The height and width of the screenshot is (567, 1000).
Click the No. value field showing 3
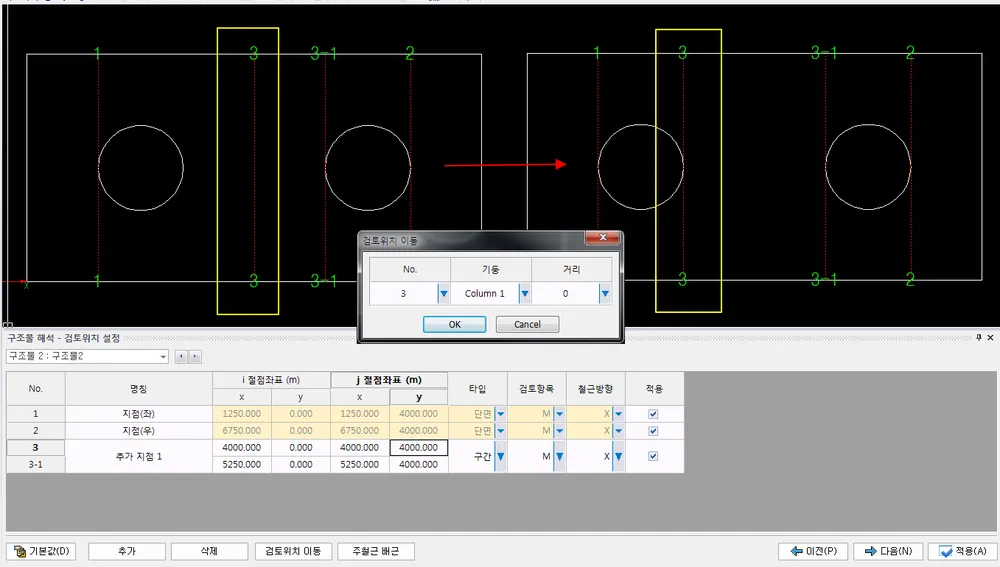pos(403,293)
